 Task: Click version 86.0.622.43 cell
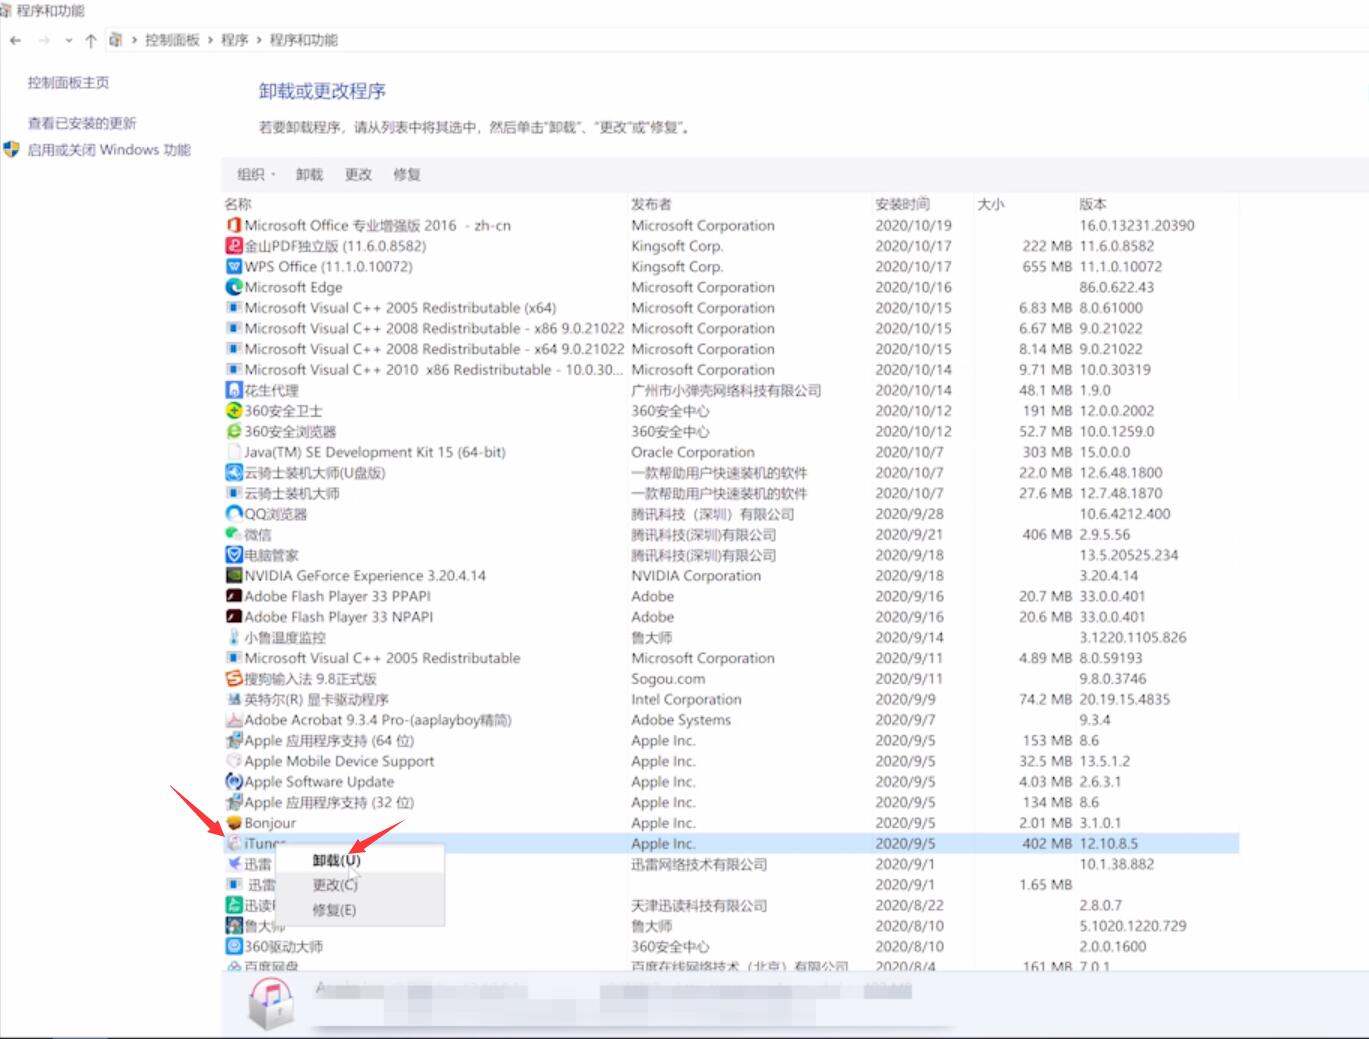[1116, 287]
